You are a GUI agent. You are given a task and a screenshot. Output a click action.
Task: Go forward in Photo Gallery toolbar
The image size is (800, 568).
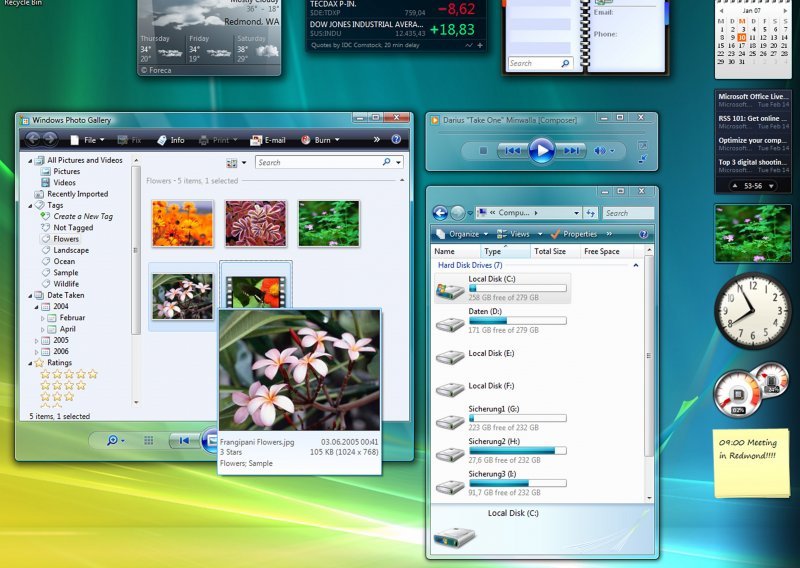(49, 139)
